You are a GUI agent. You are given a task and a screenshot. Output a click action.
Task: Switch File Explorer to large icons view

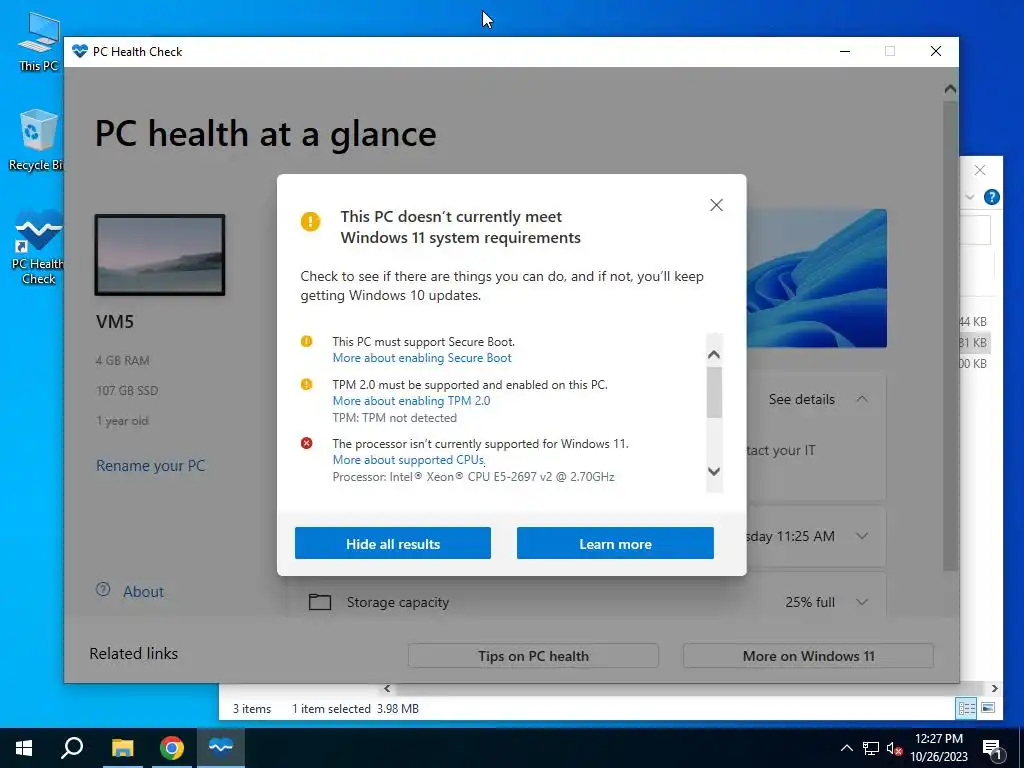tap(988, 708)
